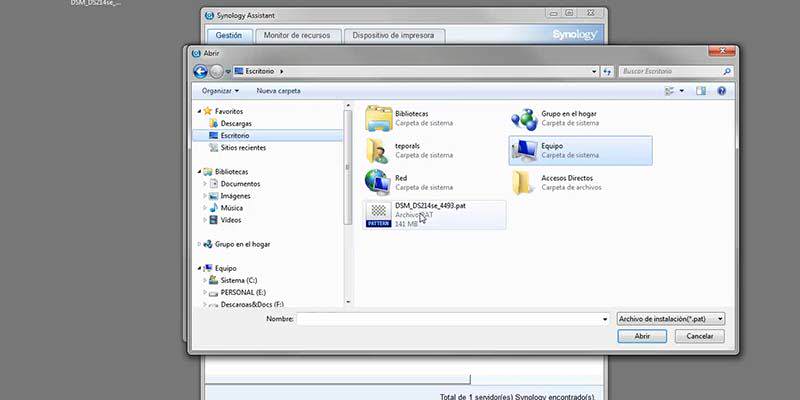Click the search magnifier icon
Viewport: 800px width, 400px height.
coord(727,71)
